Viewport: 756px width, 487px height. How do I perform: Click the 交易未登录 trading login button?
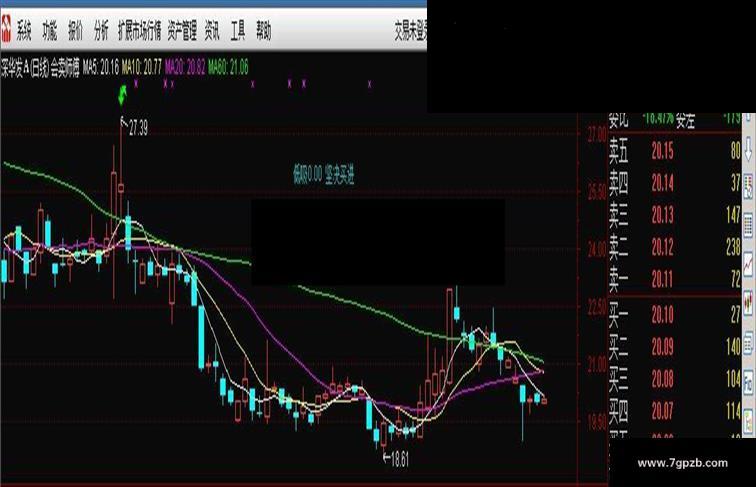pos(410,31)
